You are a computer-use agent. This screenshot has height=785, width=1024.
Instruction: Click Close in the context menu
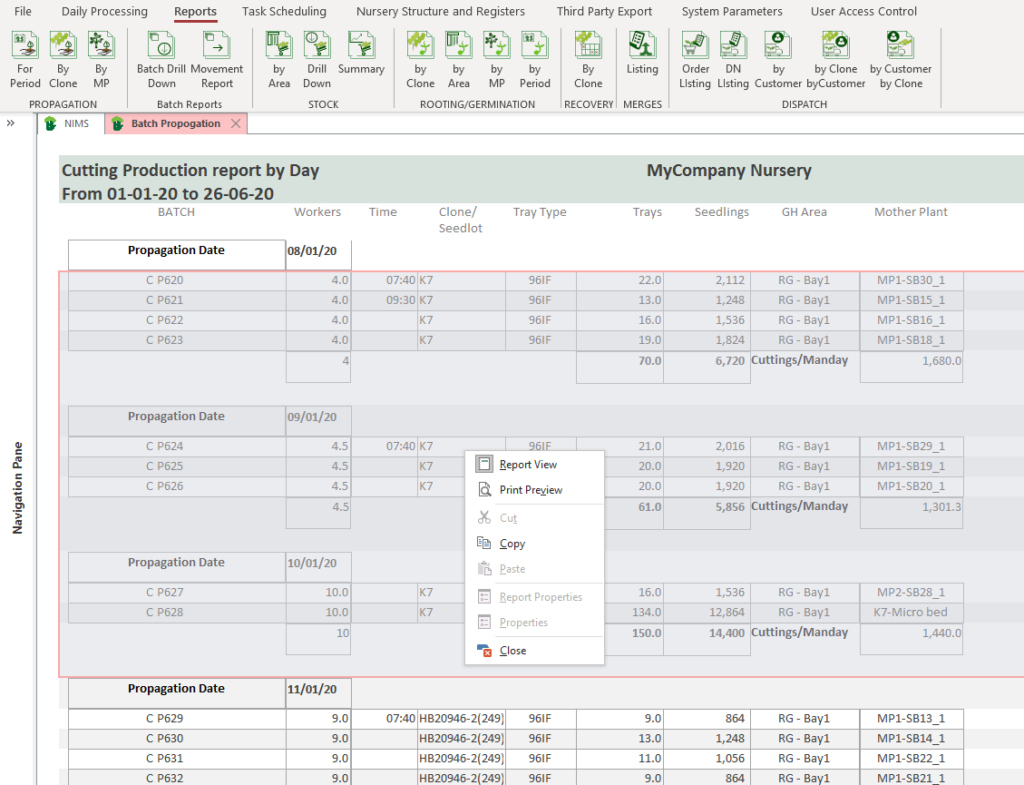[512, 650]
